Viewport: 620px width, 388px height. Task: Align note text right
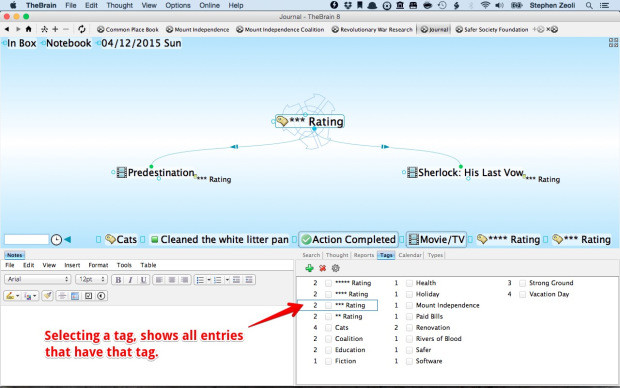tap(185, 280)
